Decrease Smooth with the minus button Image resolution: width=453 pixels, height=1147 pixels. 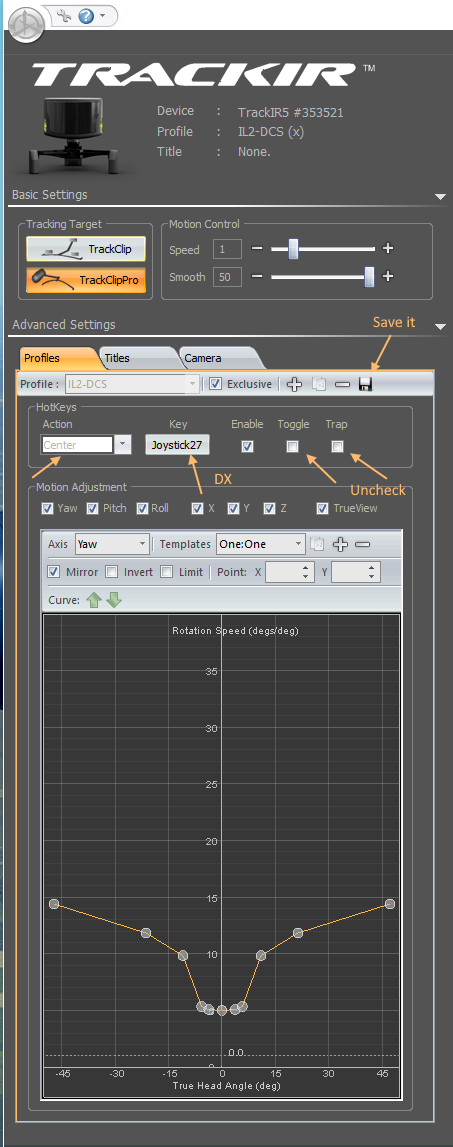point(257,277)
